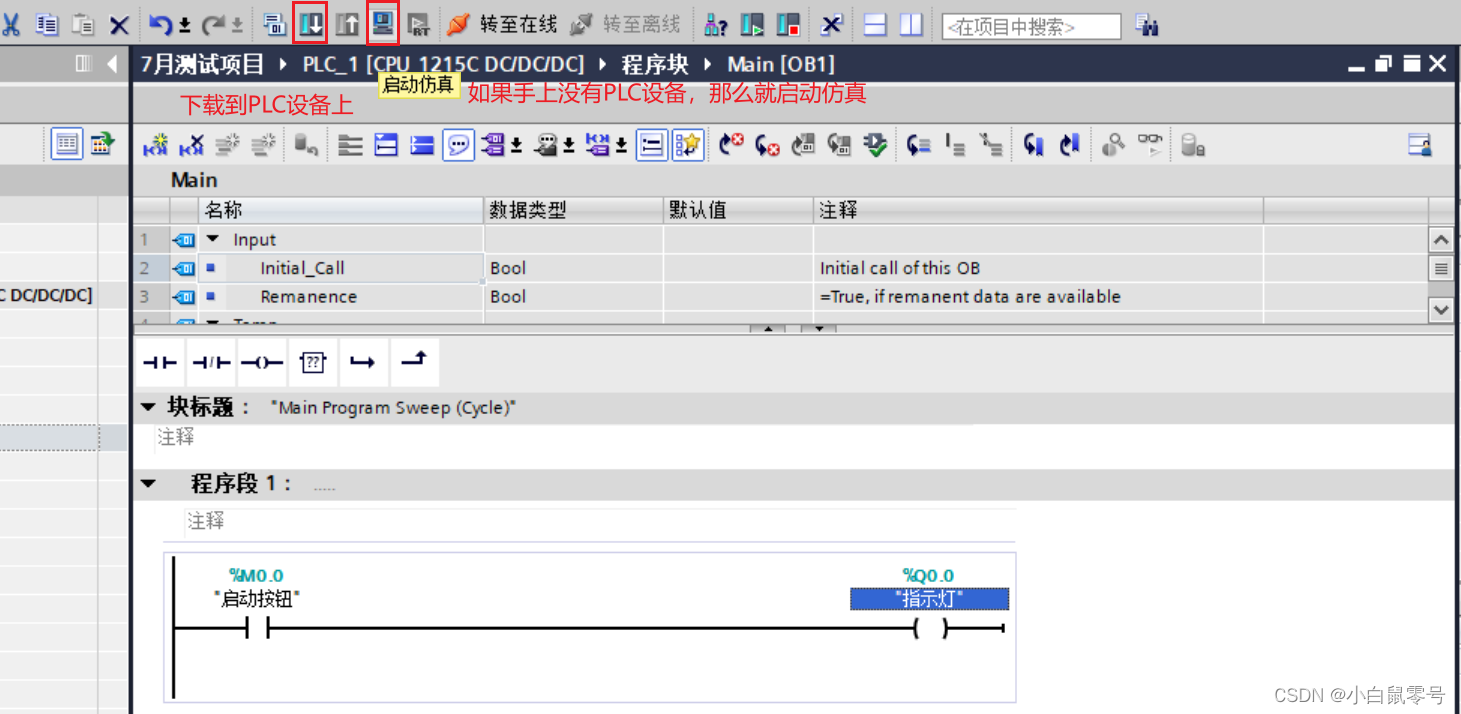1461x714 pixels.
Task: Insert an output coil from favorites
Action: tap(262, 362)
